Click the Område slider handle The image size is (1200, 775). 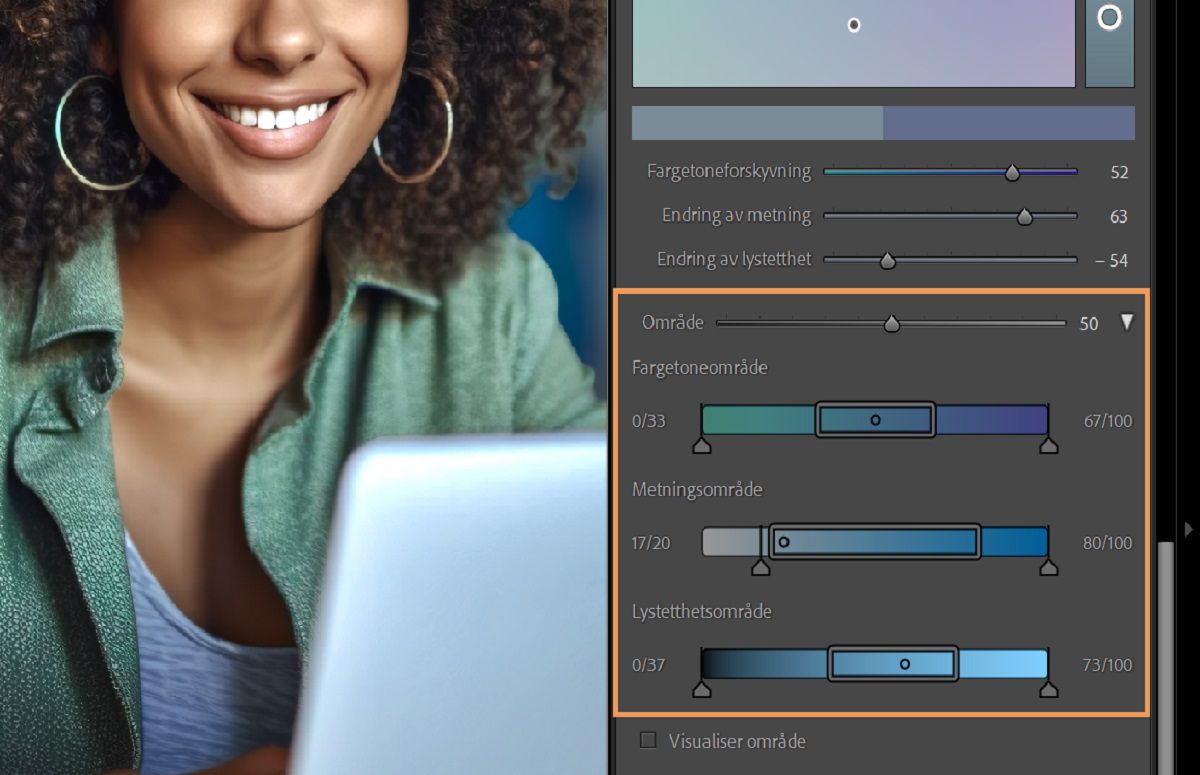pyautogui.click(x=892, y=323)
